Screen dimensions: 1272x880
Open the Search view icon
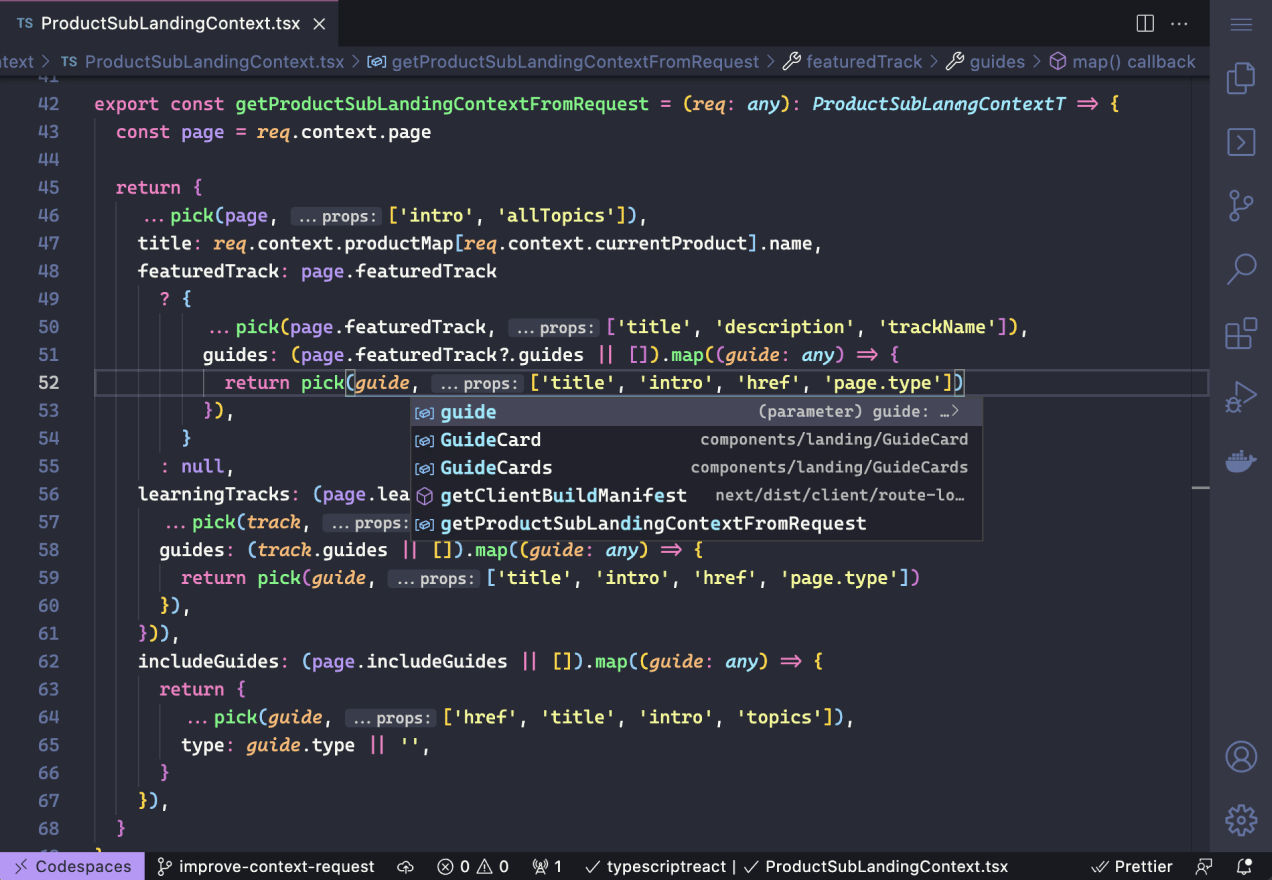(x=1241, y=268)
